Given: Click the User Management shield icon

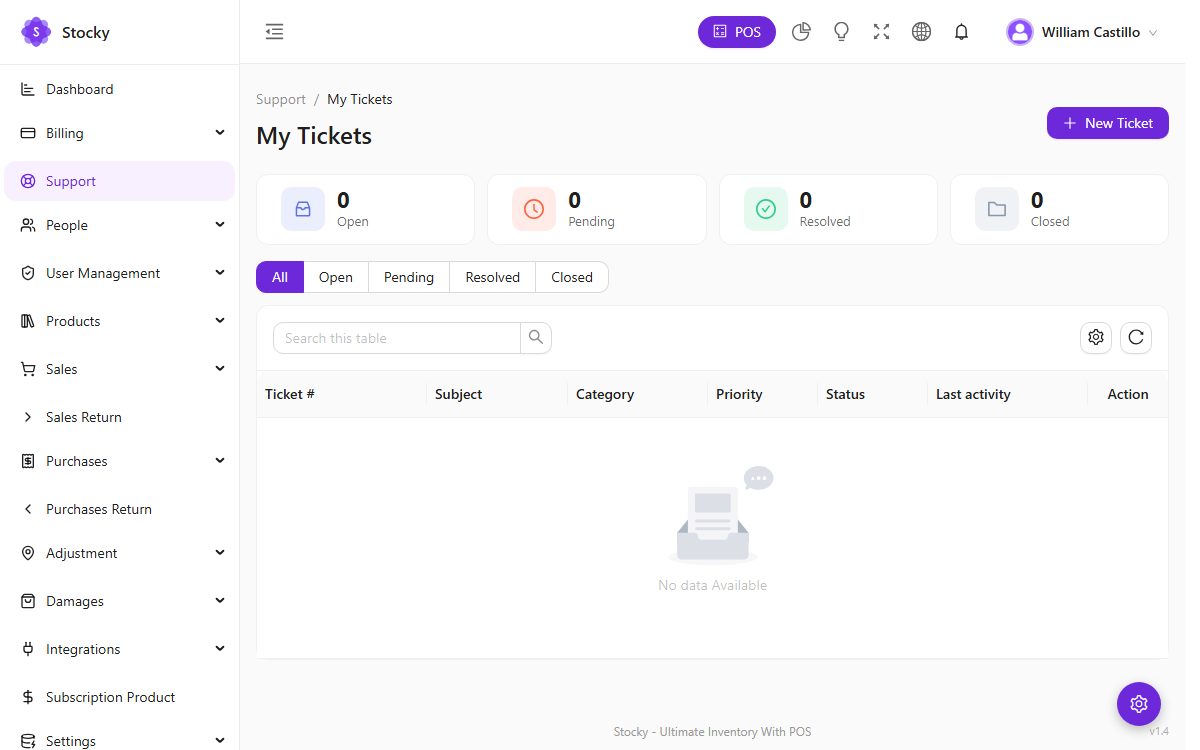Looking at the screenshot, I should 28,273.
